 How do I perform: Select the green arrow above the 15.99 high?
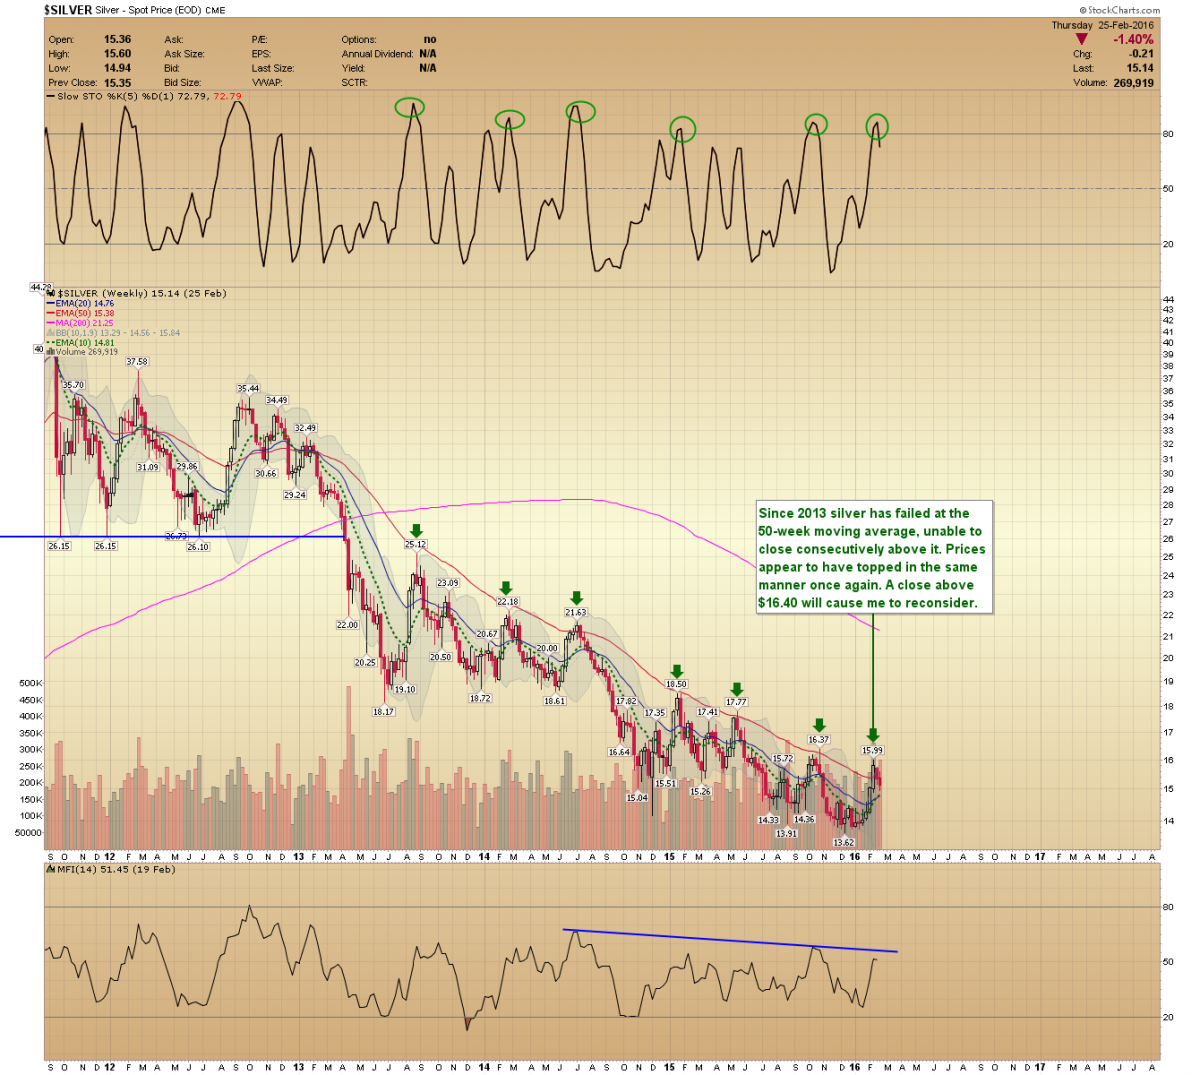pyautogui.click(x=872, y=735)
